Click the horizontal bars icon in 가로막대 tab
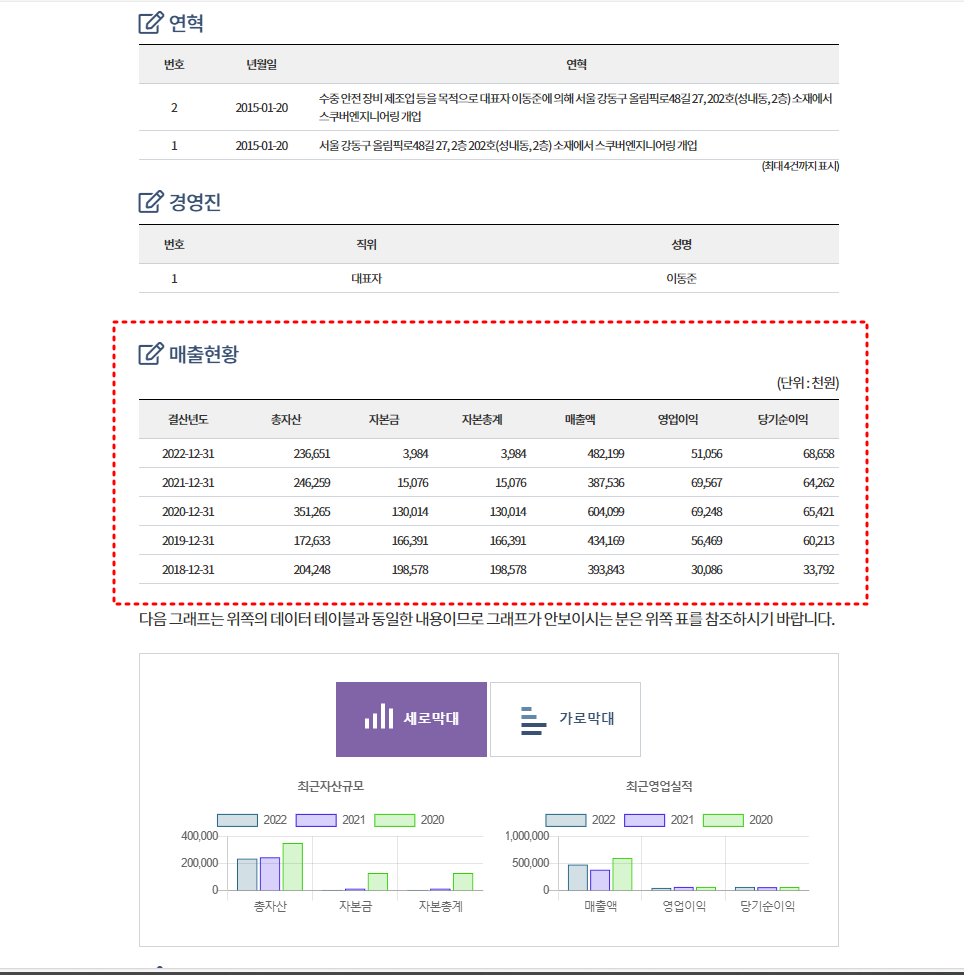 point(533,720)
